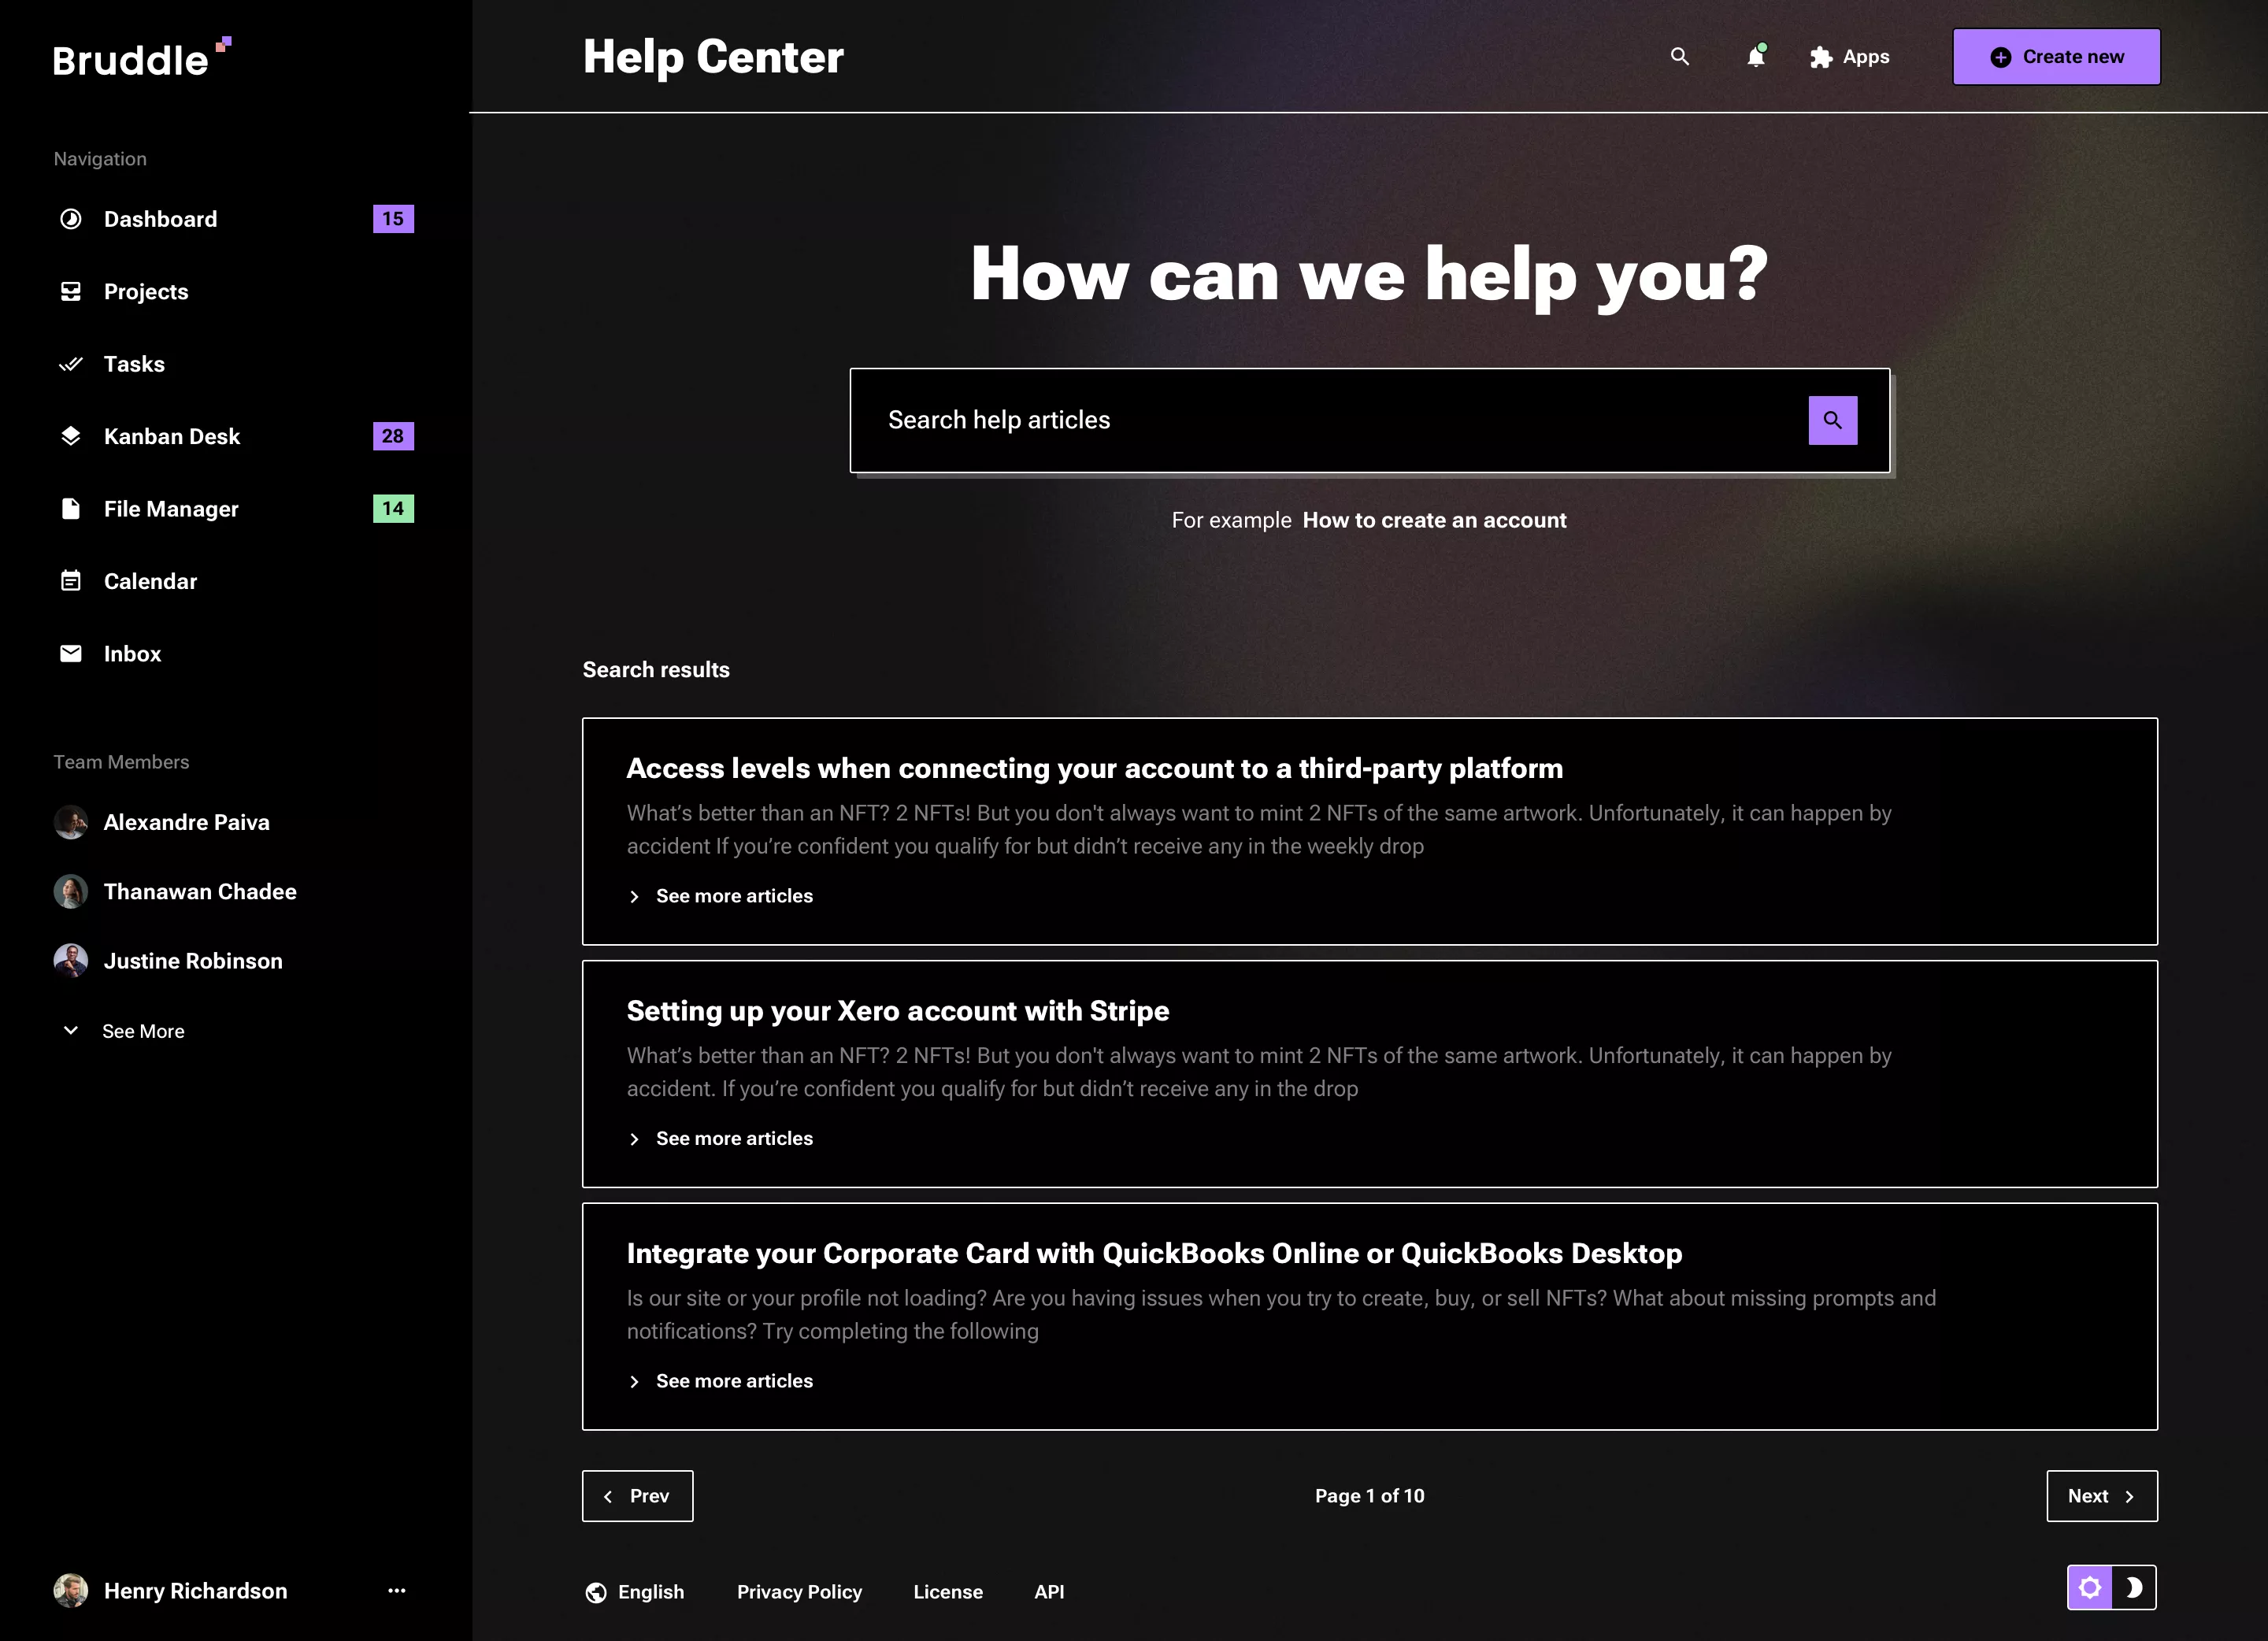Expand See More under Team Members
Screen dimensions: 2268x1641
(143, 1030)
